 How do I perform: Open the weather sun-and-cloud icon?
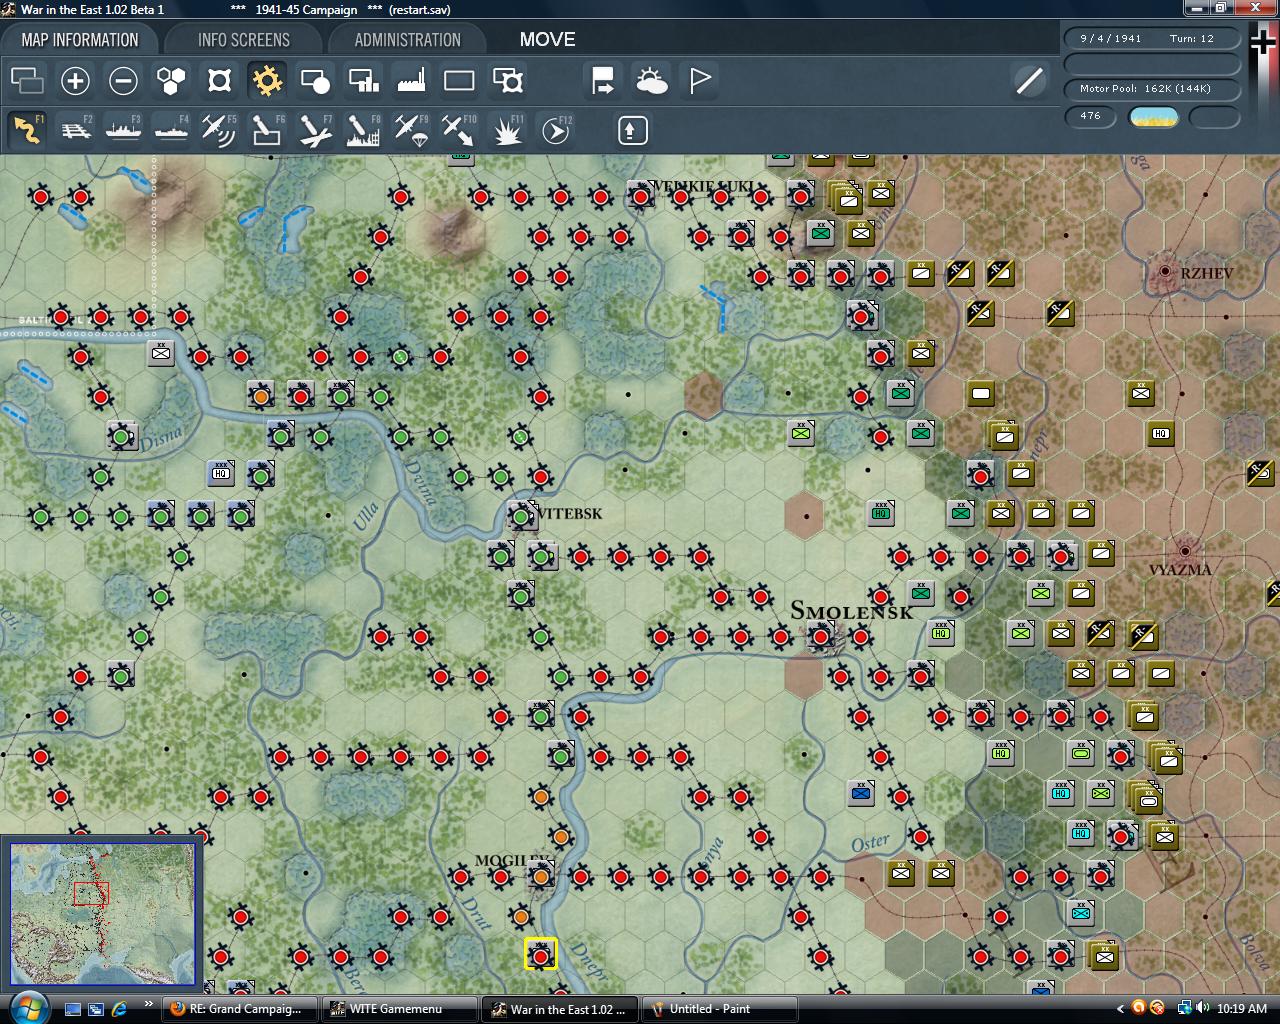(651, 81)
